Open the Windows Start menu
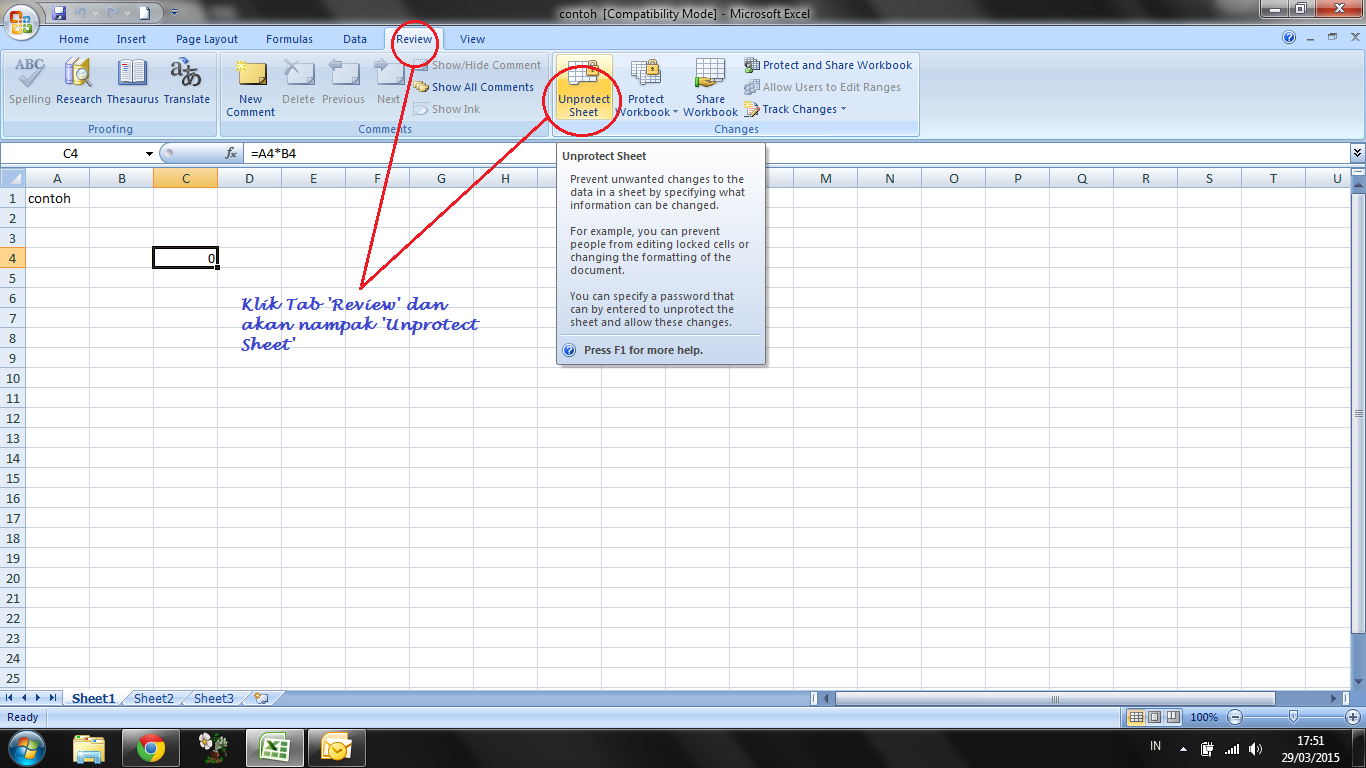The image size is (1366, 768). [x=25, y=747]
